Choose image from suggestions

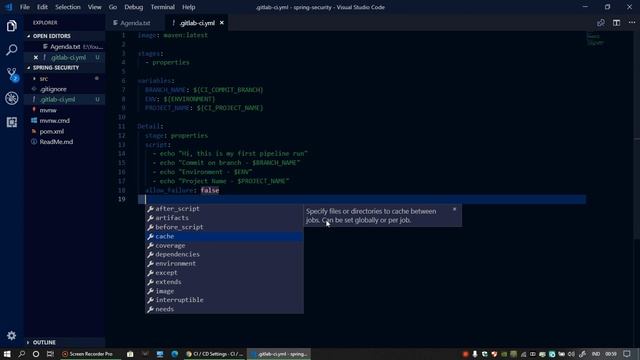point(224,291)
